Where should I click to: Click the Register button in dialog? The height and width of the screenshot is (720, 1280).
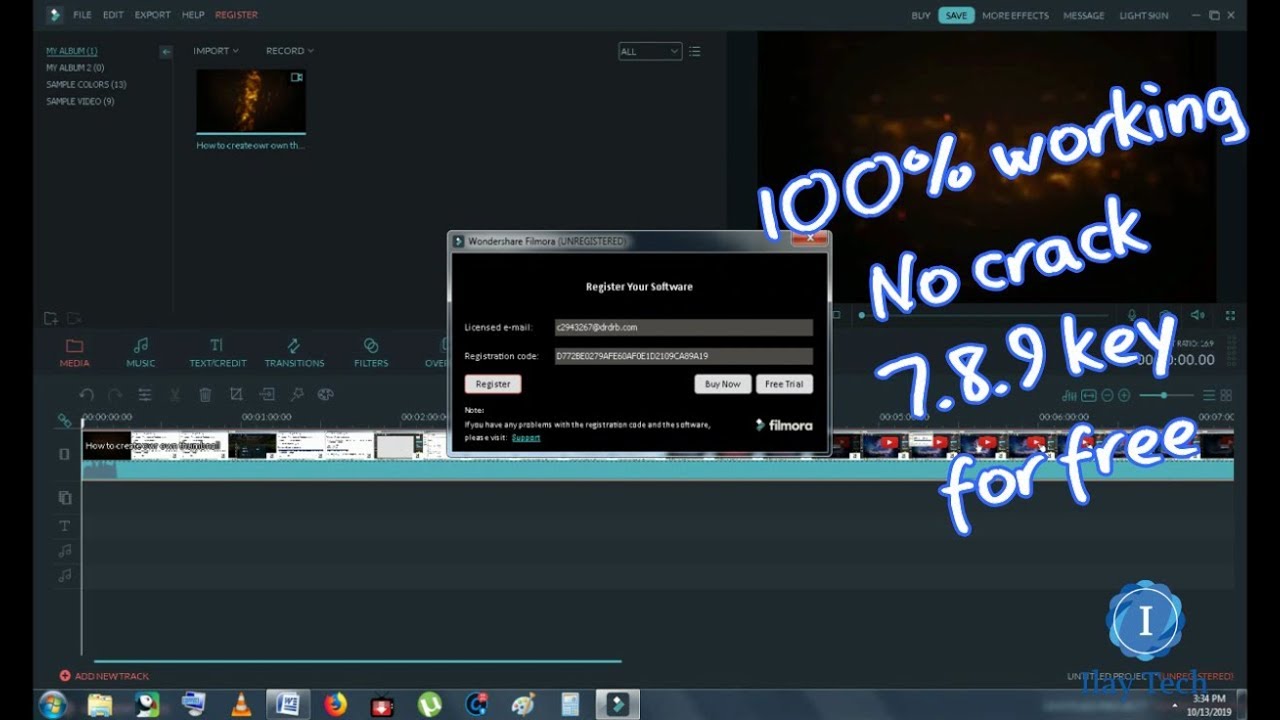493,384
